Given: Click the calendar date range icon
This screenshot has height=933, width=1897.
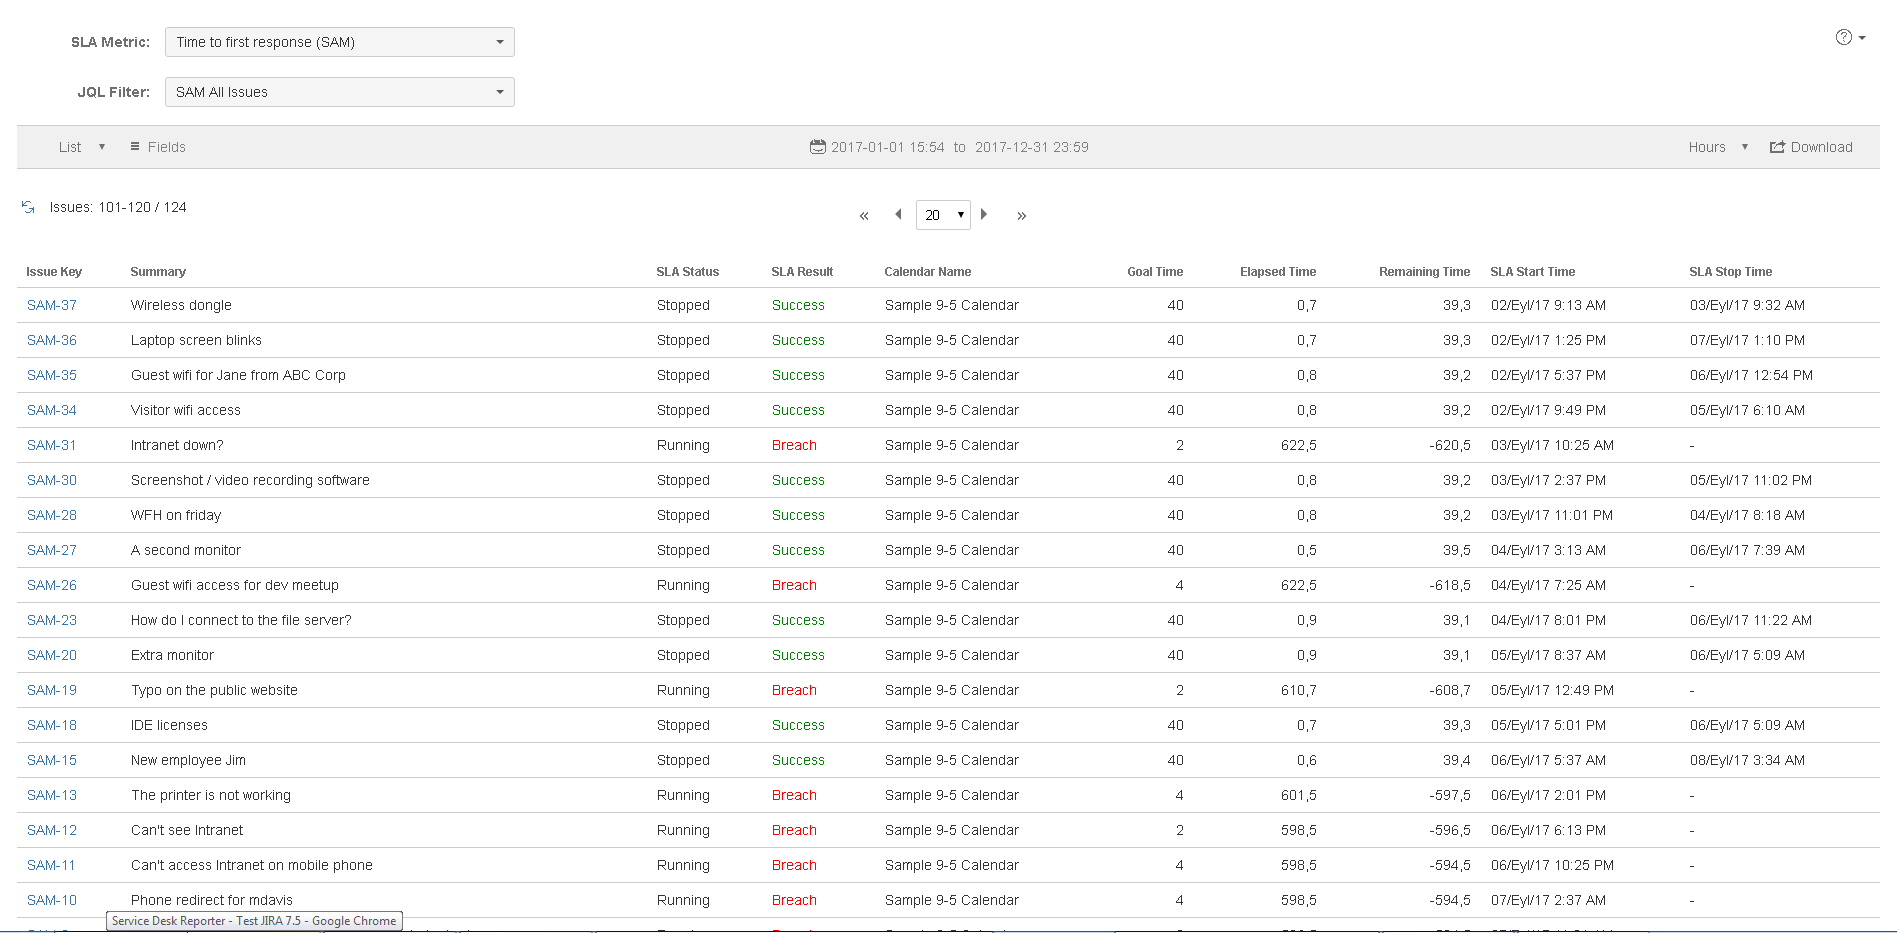Looking at the screenshot, I should coord(817,147).
